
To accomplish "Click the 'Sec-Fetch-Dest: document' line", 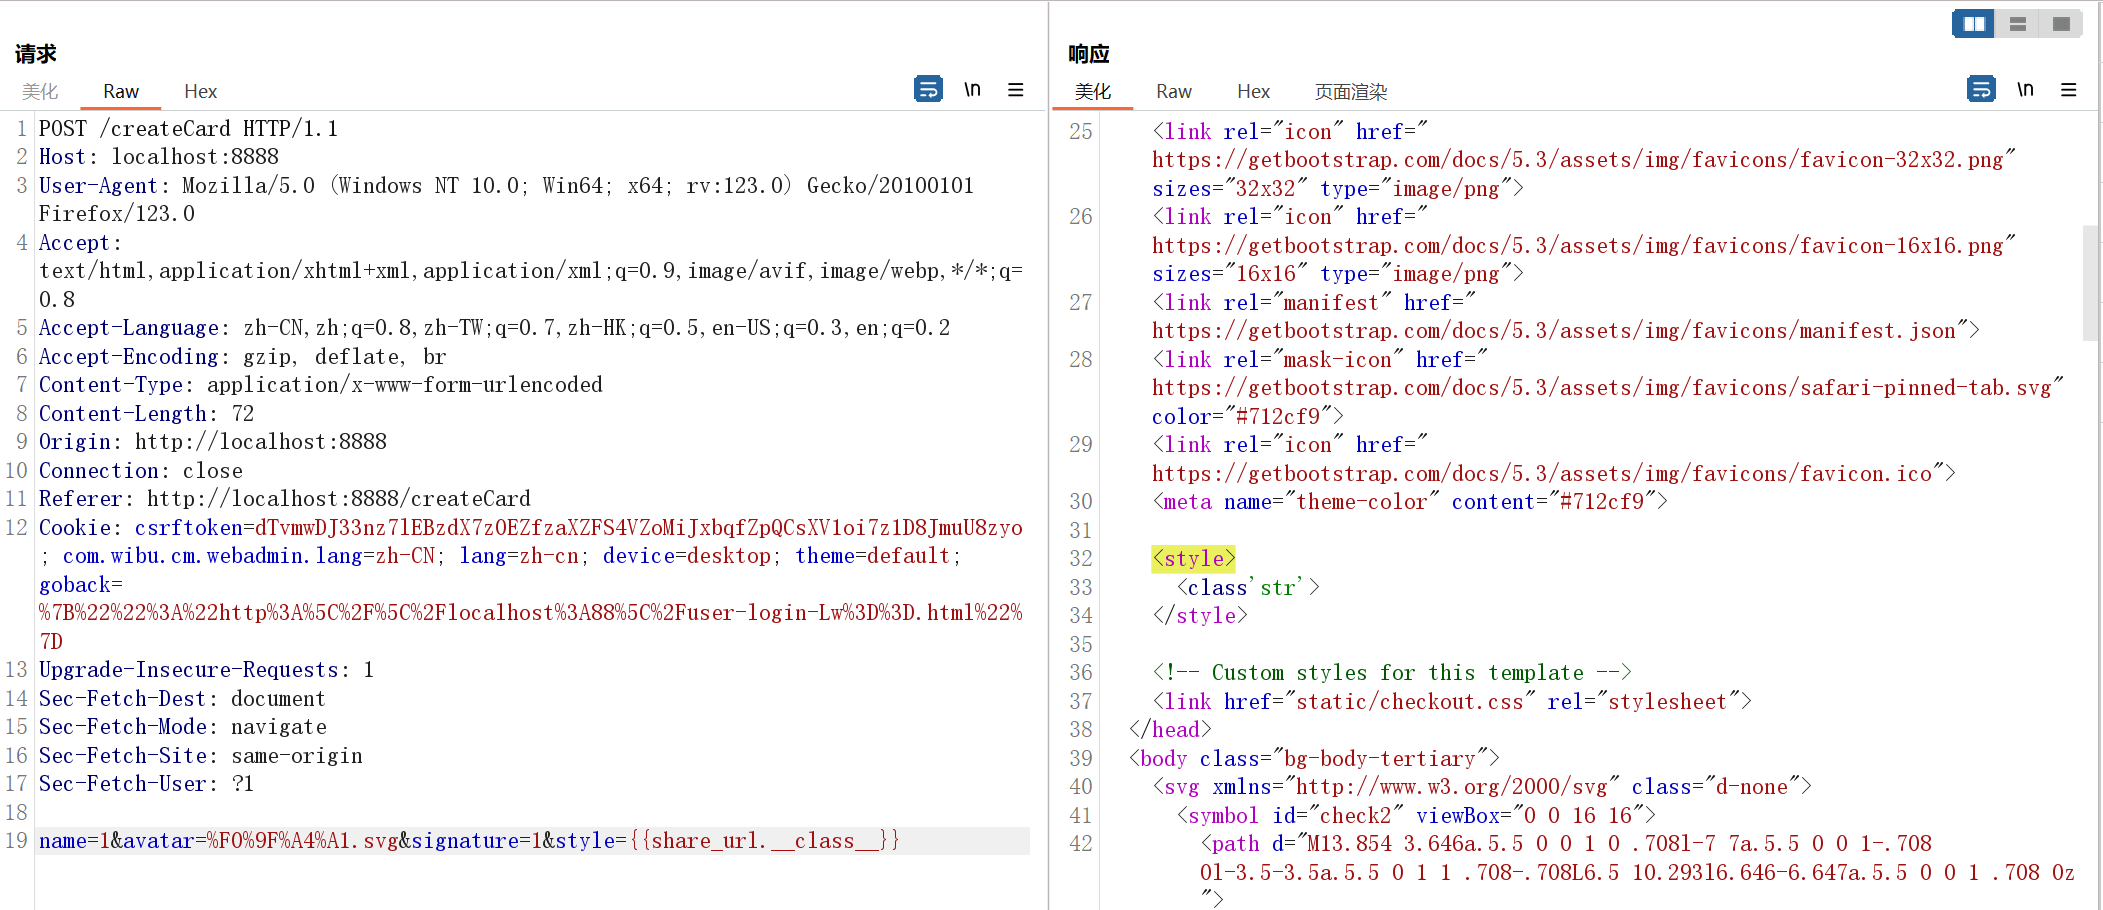I will [x=182, y=698].
